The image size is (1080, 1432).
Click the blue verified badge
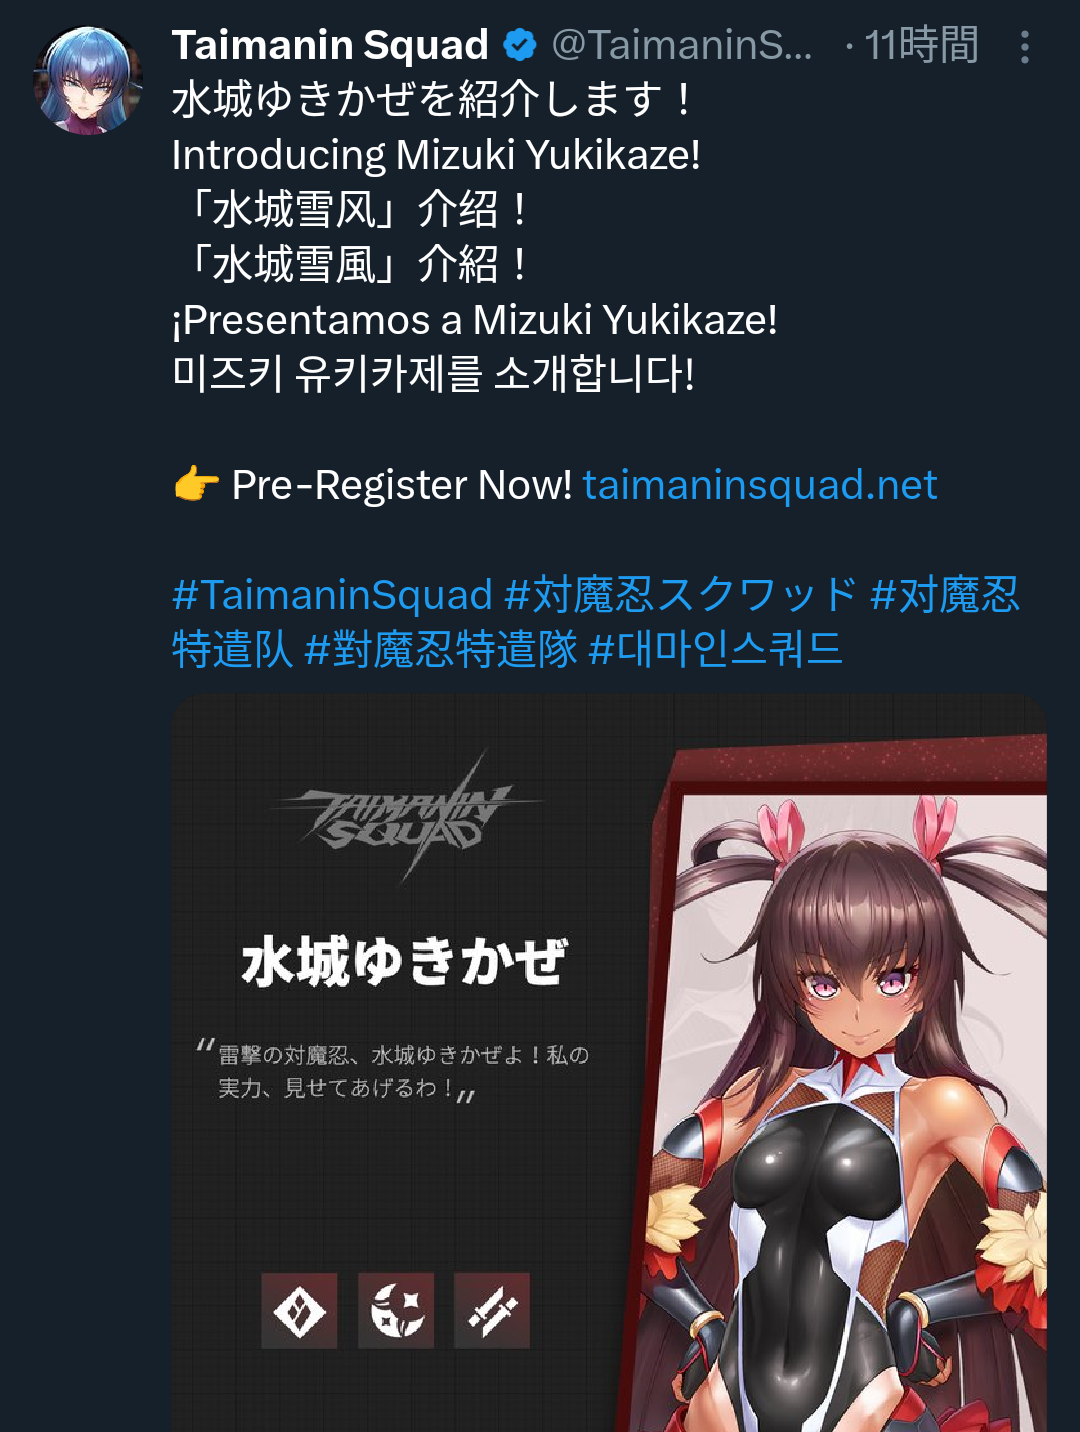pos(520,45)
